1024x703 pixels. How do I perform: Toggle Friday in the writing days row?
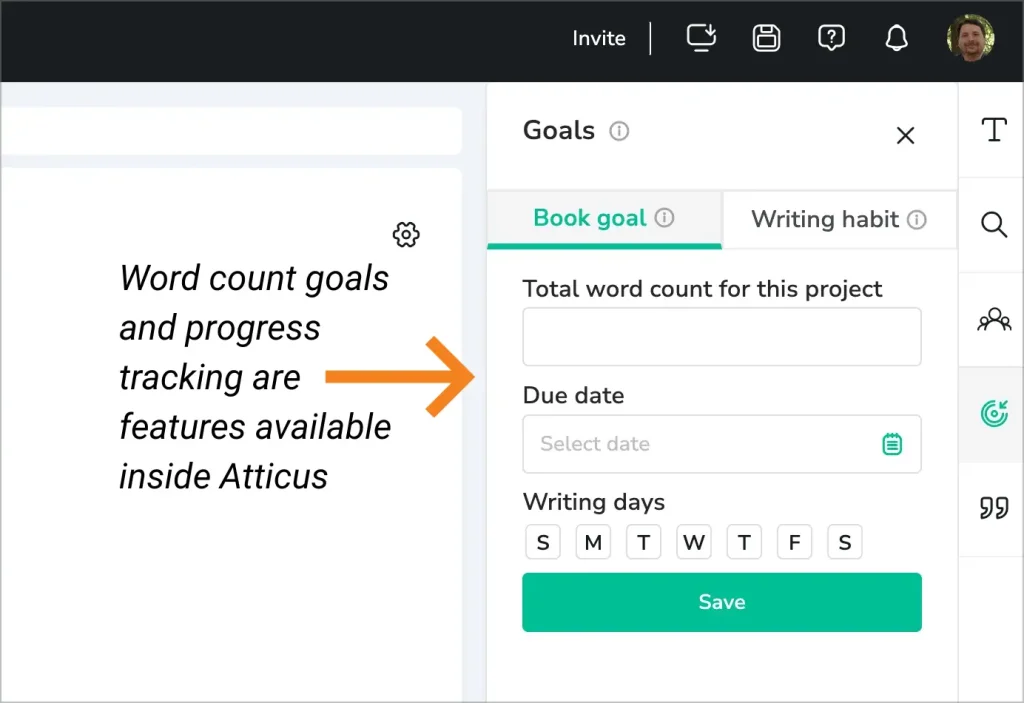(794, 541)
